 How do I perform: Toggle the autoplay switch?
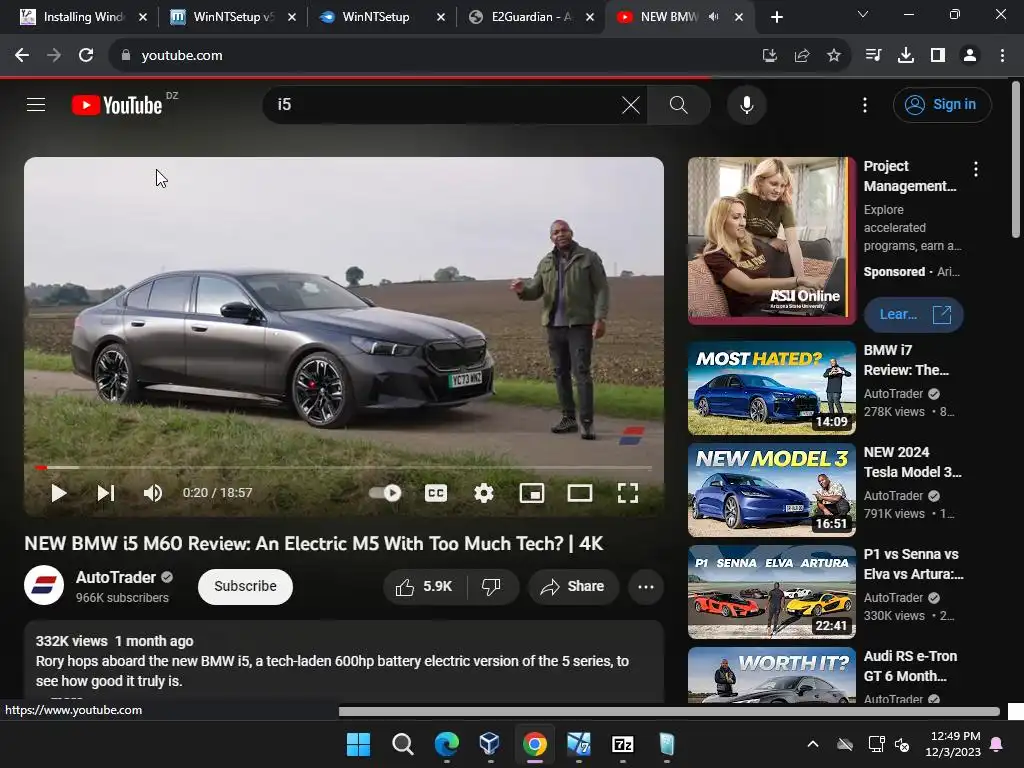point(385,493)
